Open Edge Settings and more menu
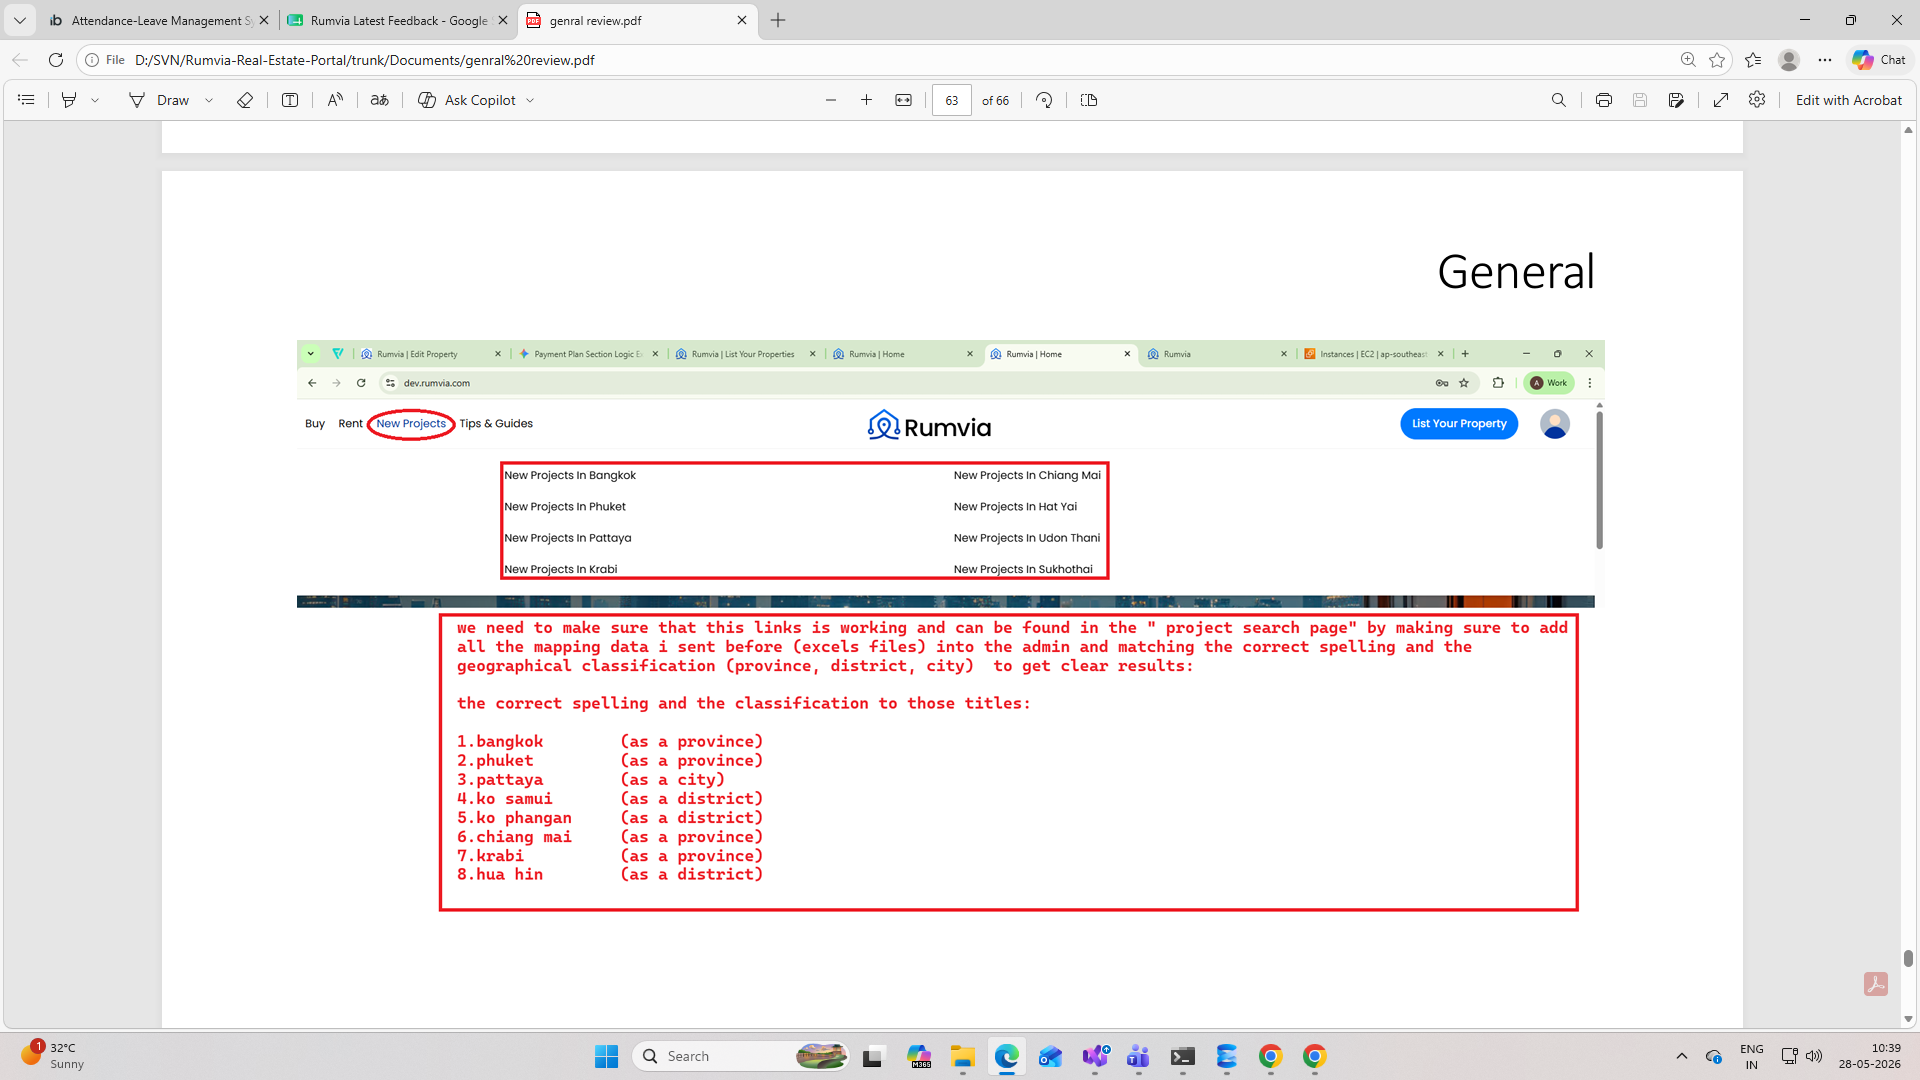Image resolution: width=1920 pixels, height=1080 pixels. pyautogui.click(x=1825, y=60)
